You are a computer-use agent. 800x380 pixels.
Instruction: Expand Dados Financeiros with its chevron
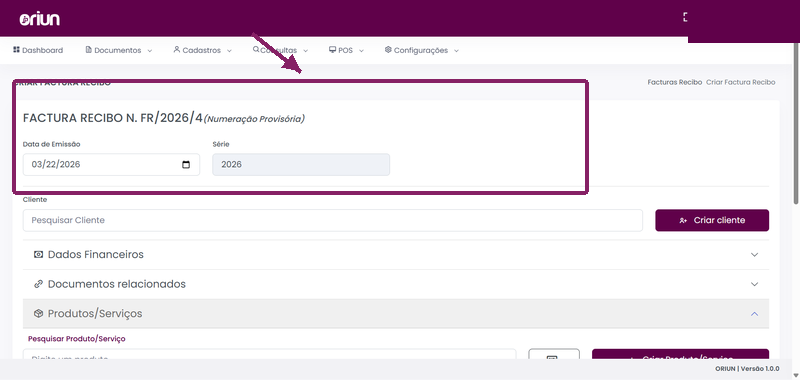(755, 255)
